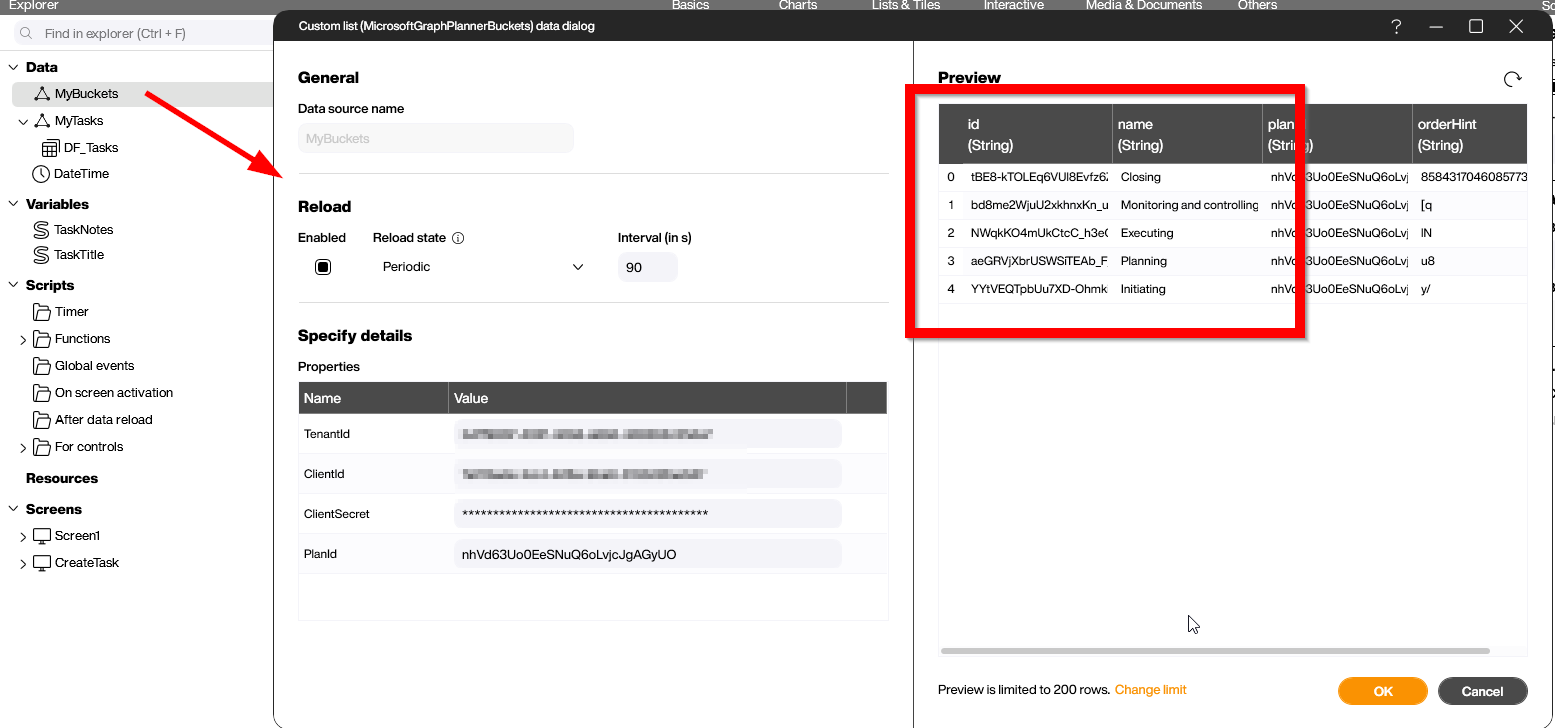The width and height of the screenshot is (1555, 728).
Task: Click the Timer folder icon
Action: (41, 312)
